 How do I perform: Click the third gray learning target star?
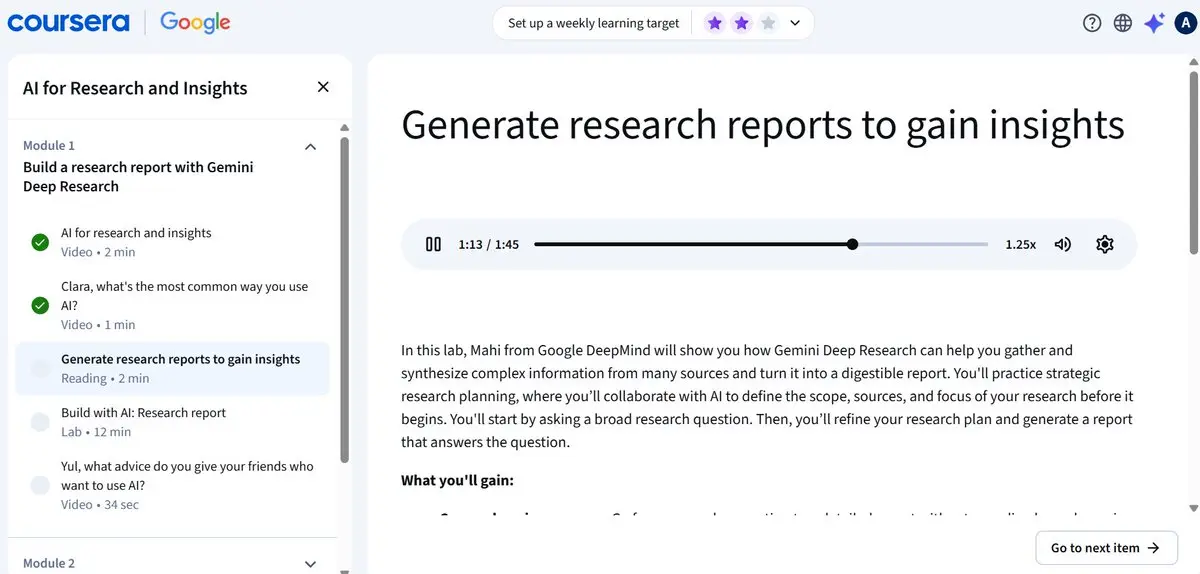point(768,23)
